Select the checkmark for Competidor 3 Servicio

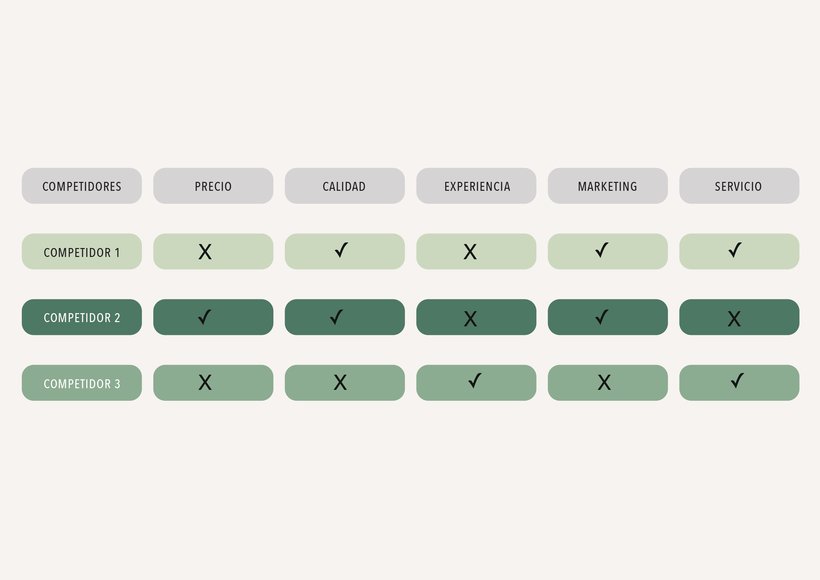[x=737, y=381]
